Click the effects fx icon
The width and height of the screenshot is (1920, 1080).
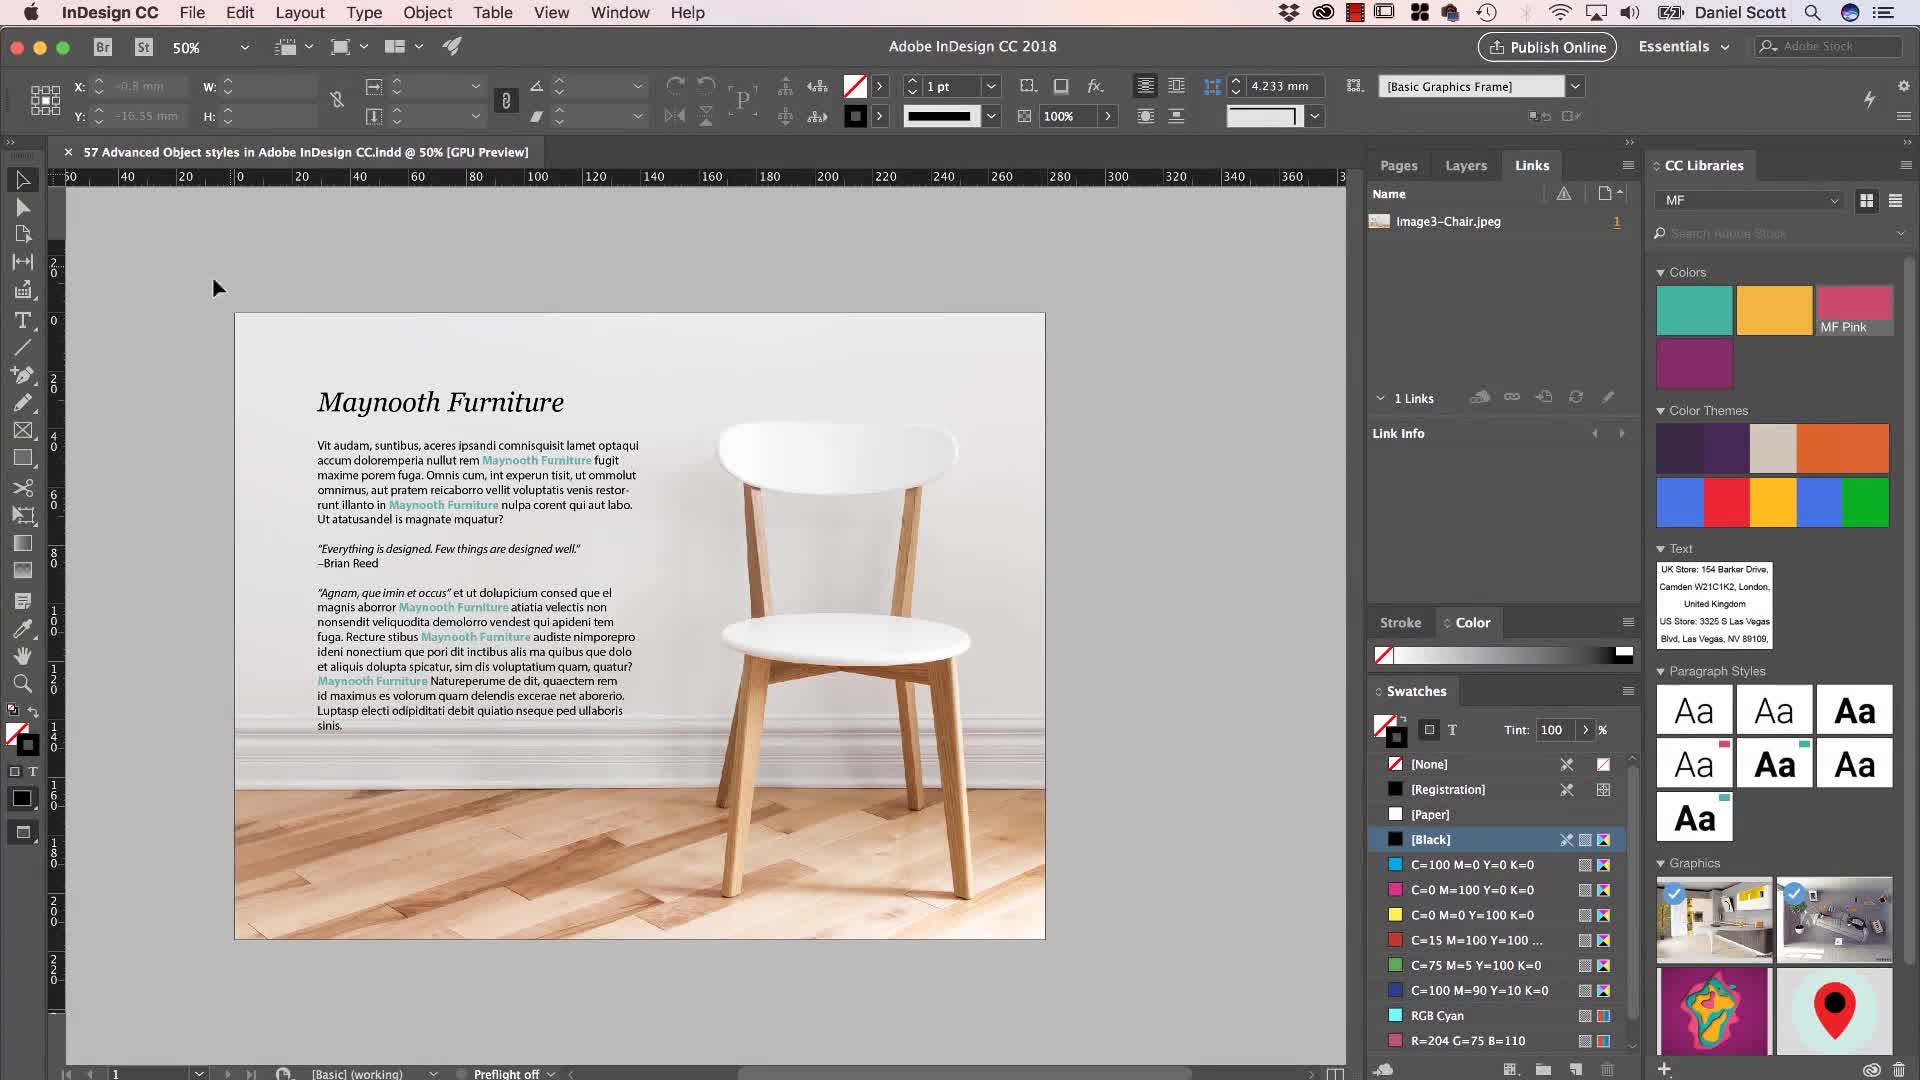tap(1095, 86)
